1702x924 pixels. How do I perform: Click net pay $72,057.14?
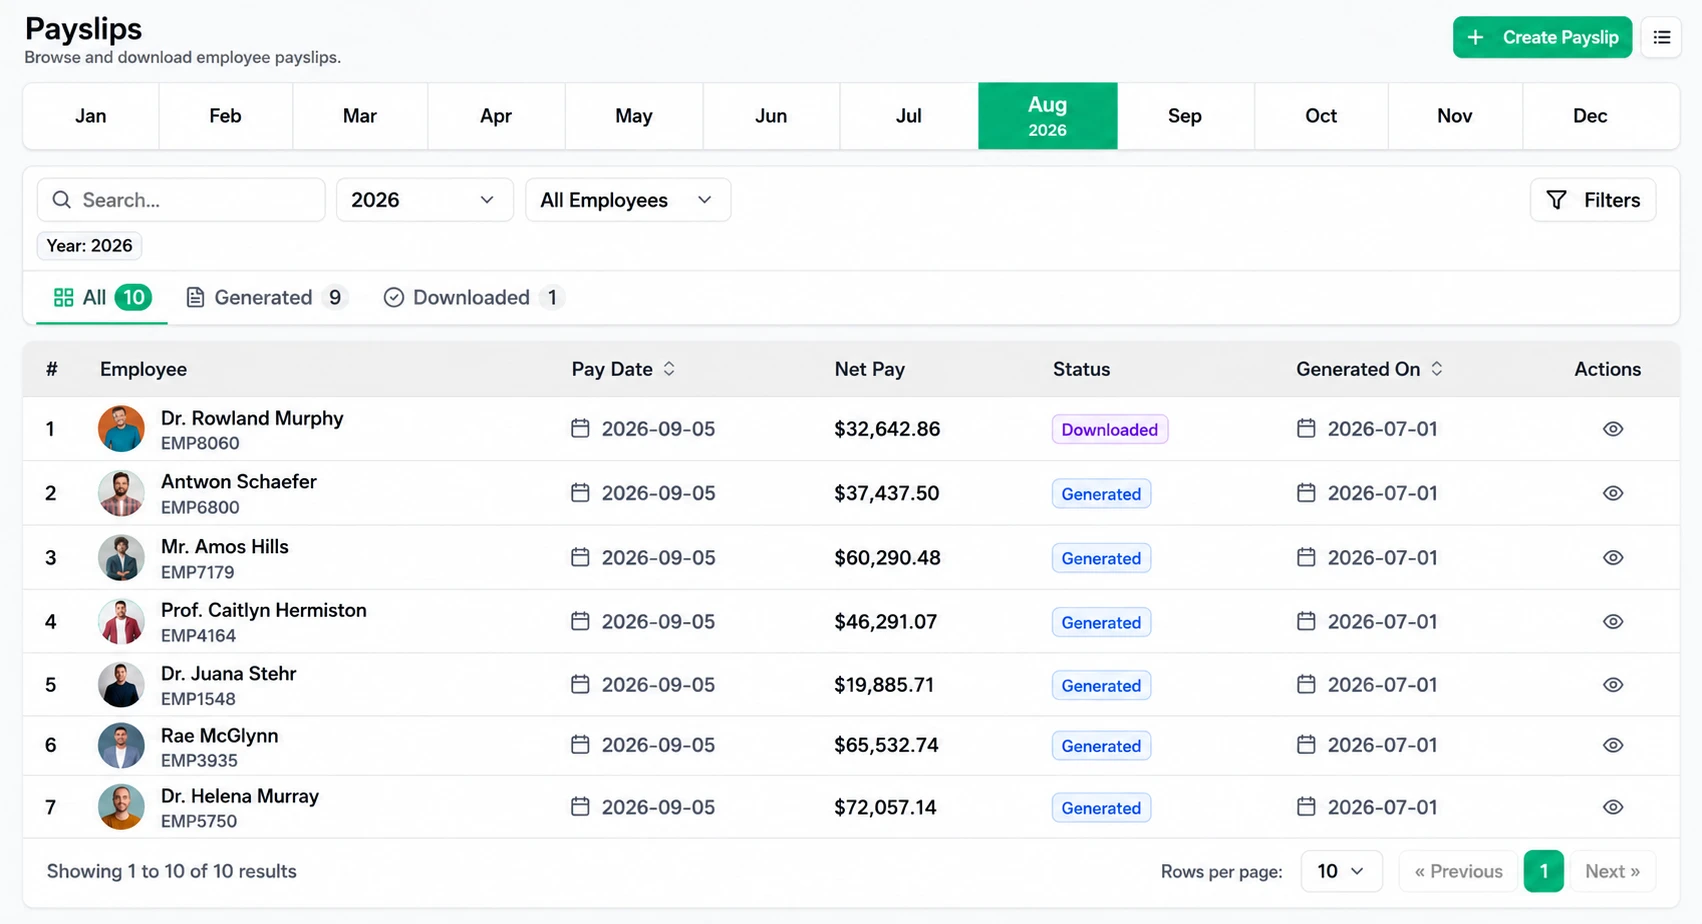885,807
